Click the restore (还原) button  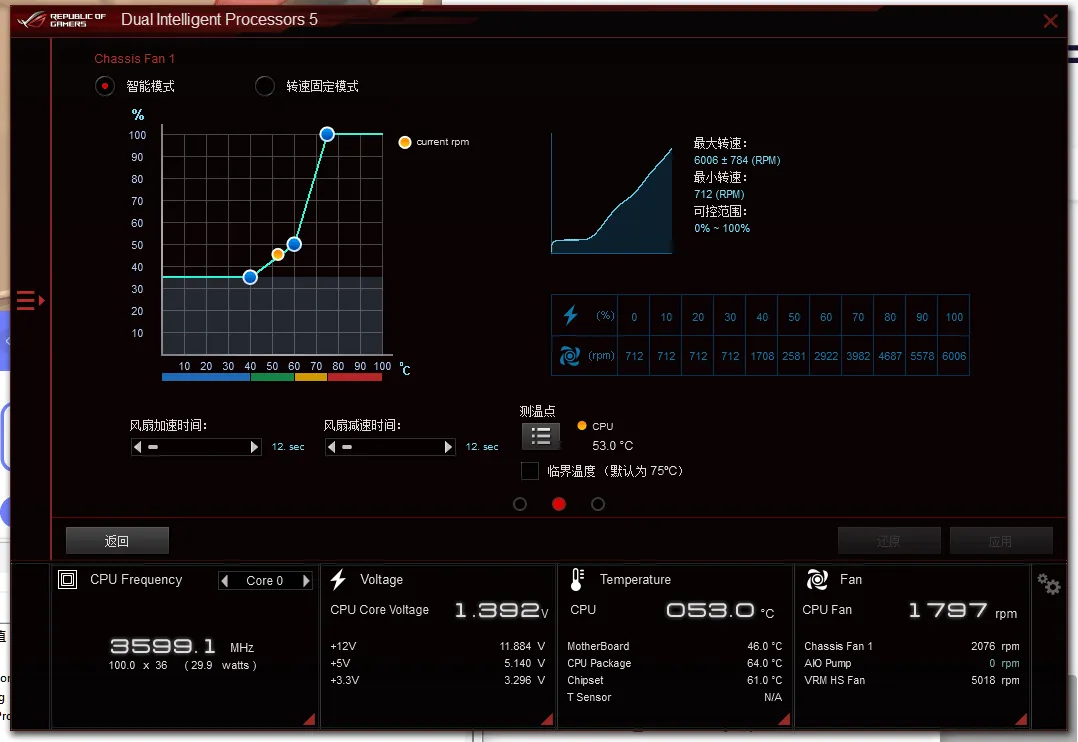pos(889,541)
